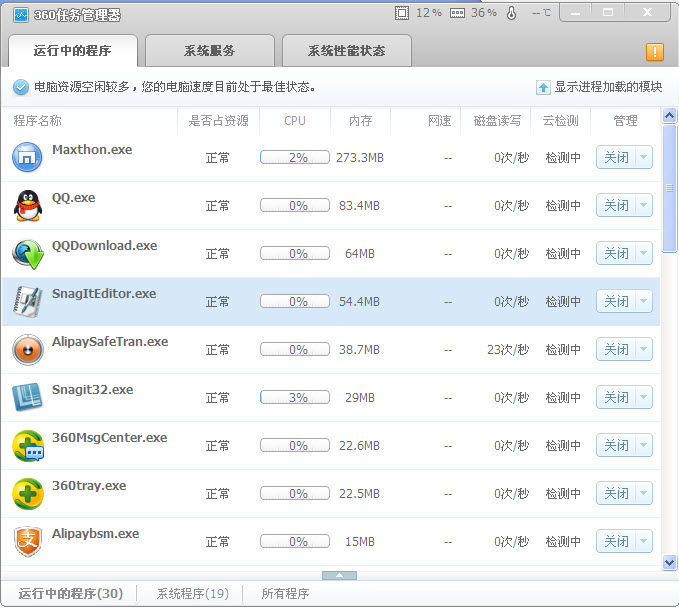Open 关闭 dropdown arrow for Alipaybsm.exe

[x=643, y=542]
